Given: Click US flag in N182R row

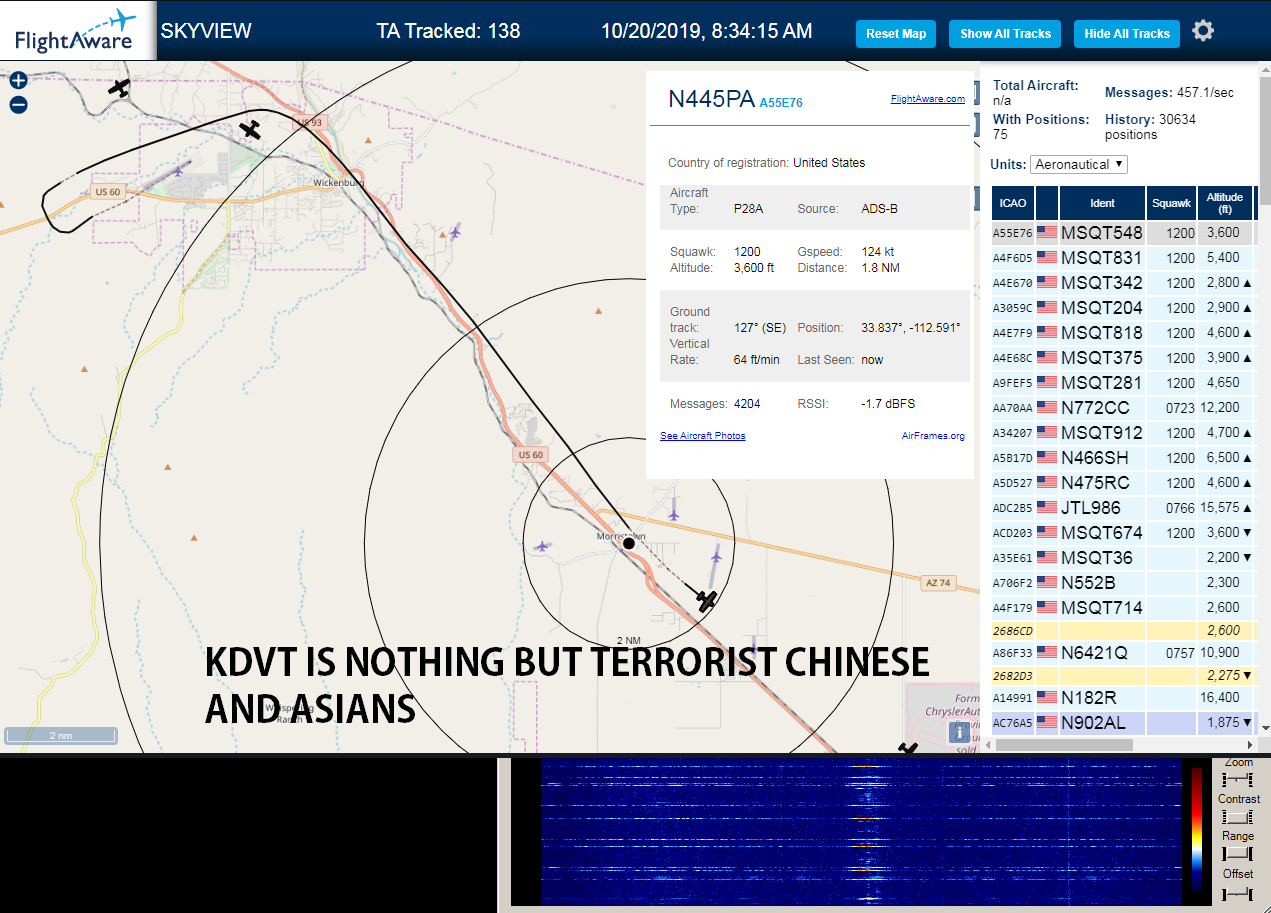Looking at the screenshot, I should (1047, 697).
